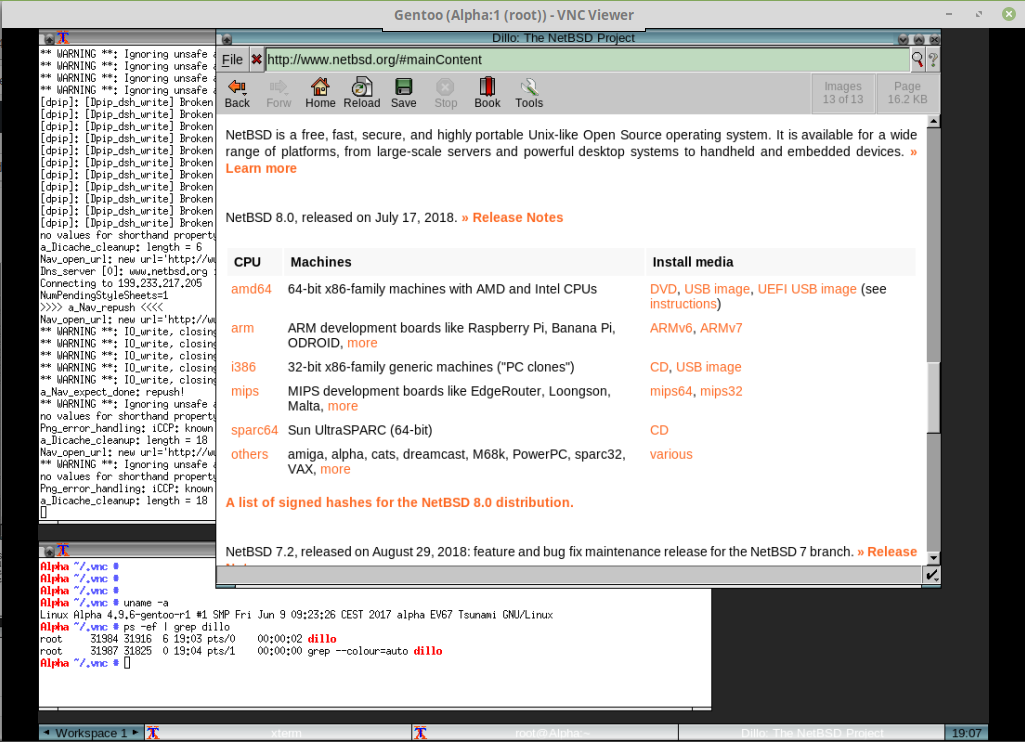Viewport: 1025px width, 742px height.
Task: Follow the Learn more link
Action: 260,168
